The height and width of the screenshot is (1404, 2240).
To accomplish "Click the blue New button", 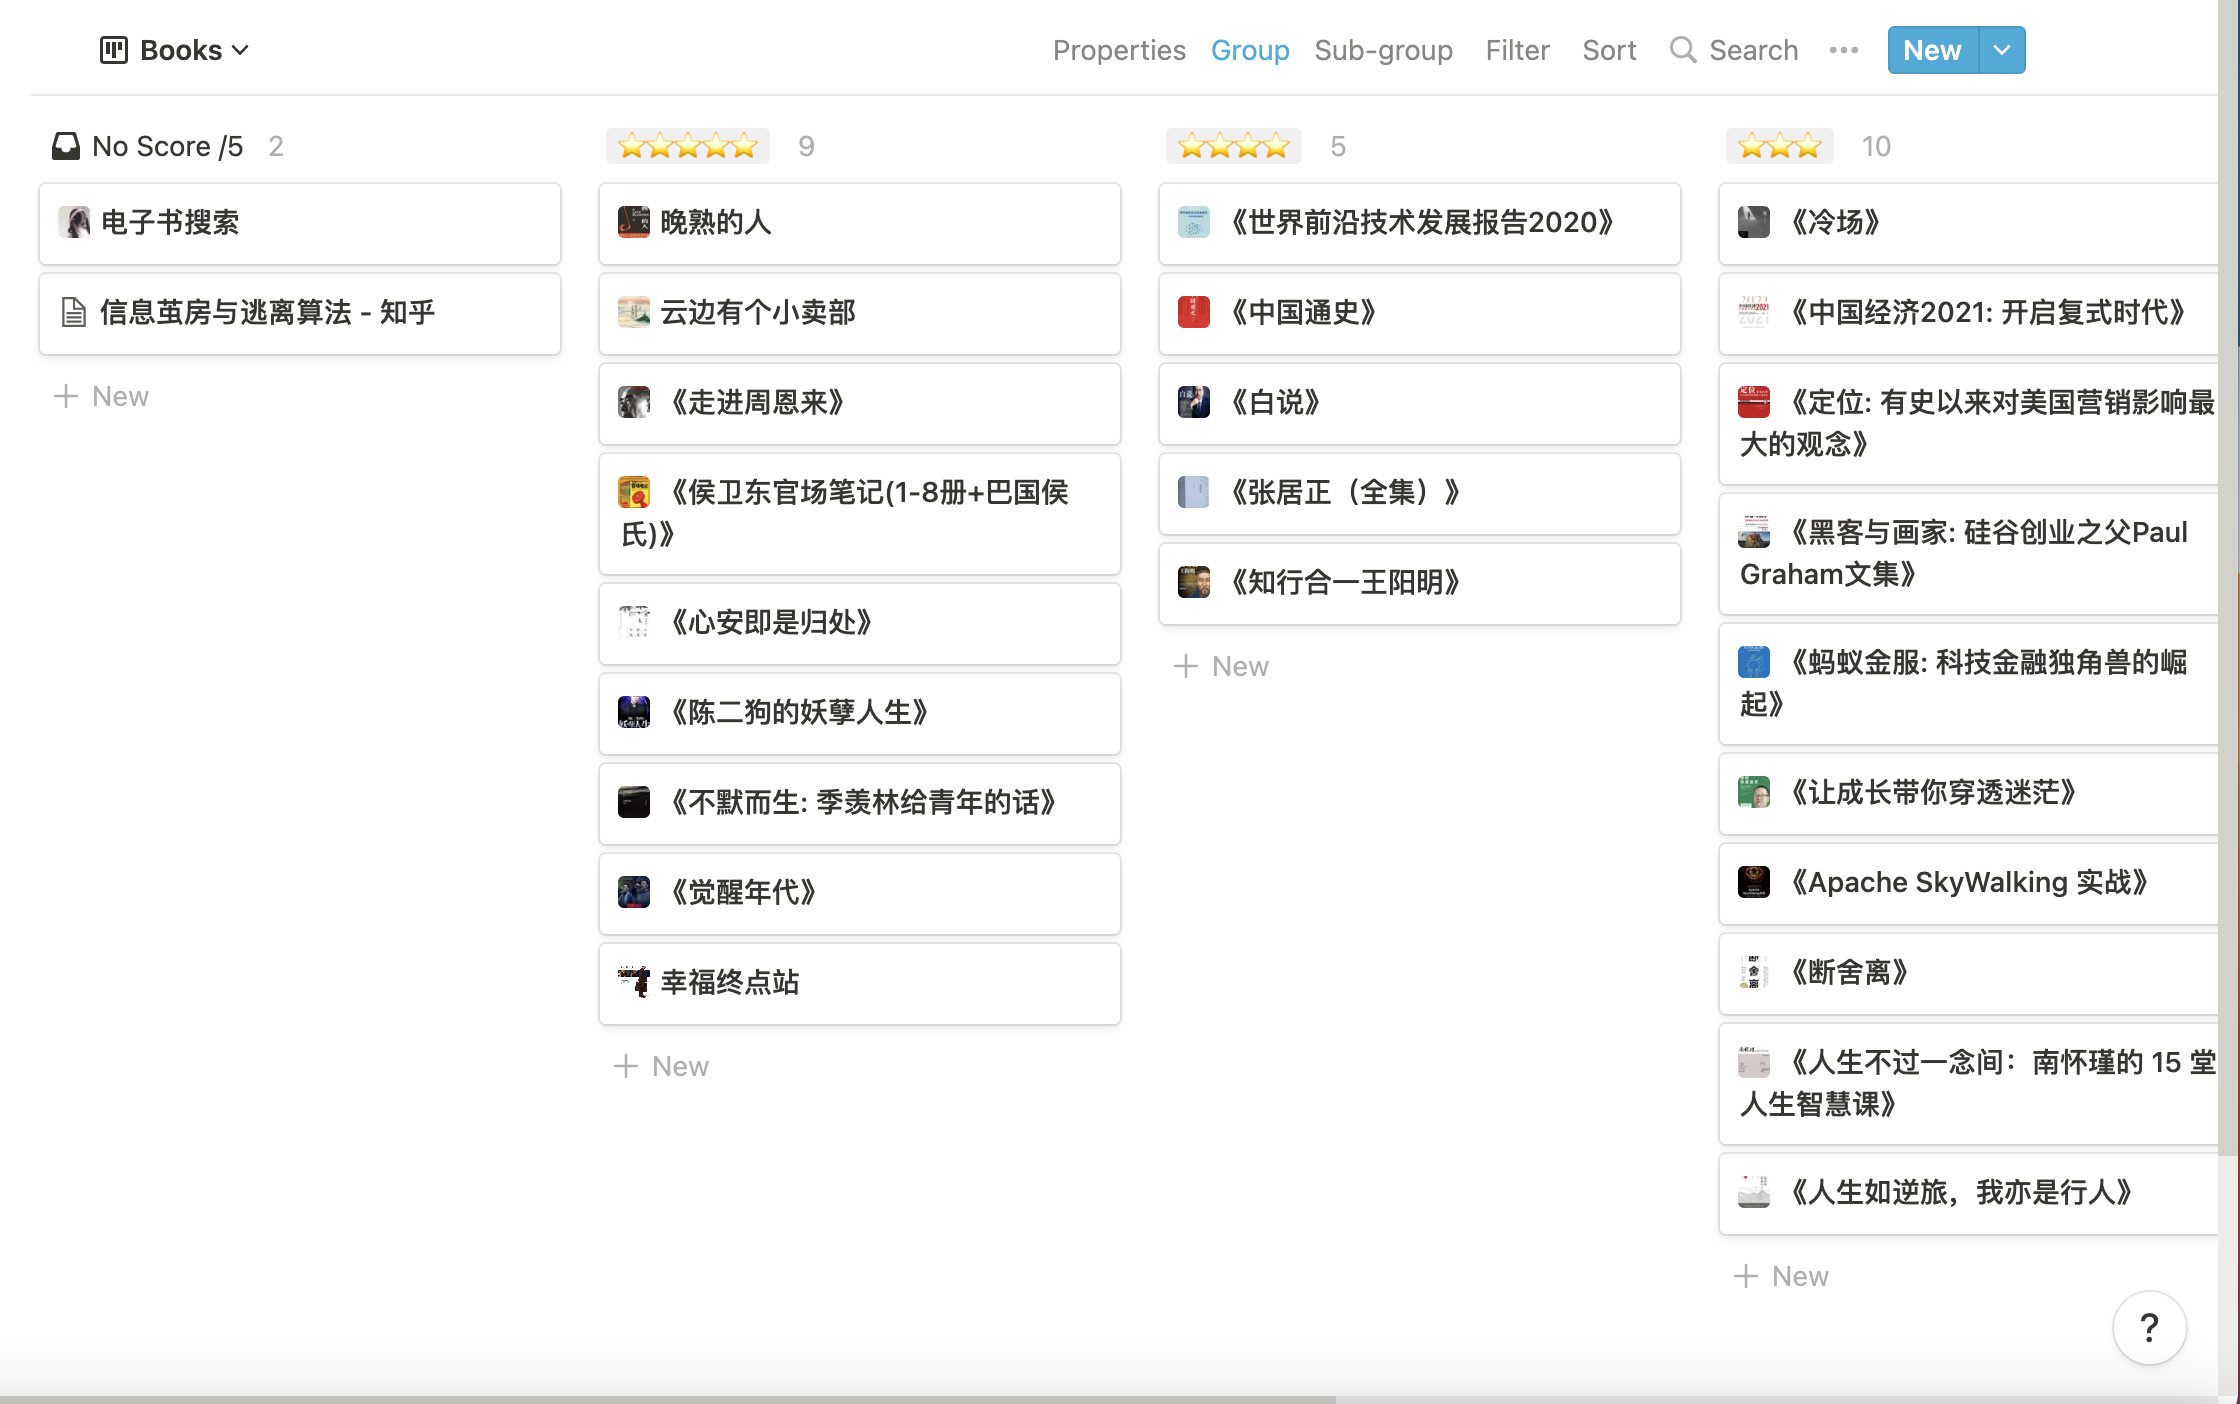I will tap(1931, 49).
